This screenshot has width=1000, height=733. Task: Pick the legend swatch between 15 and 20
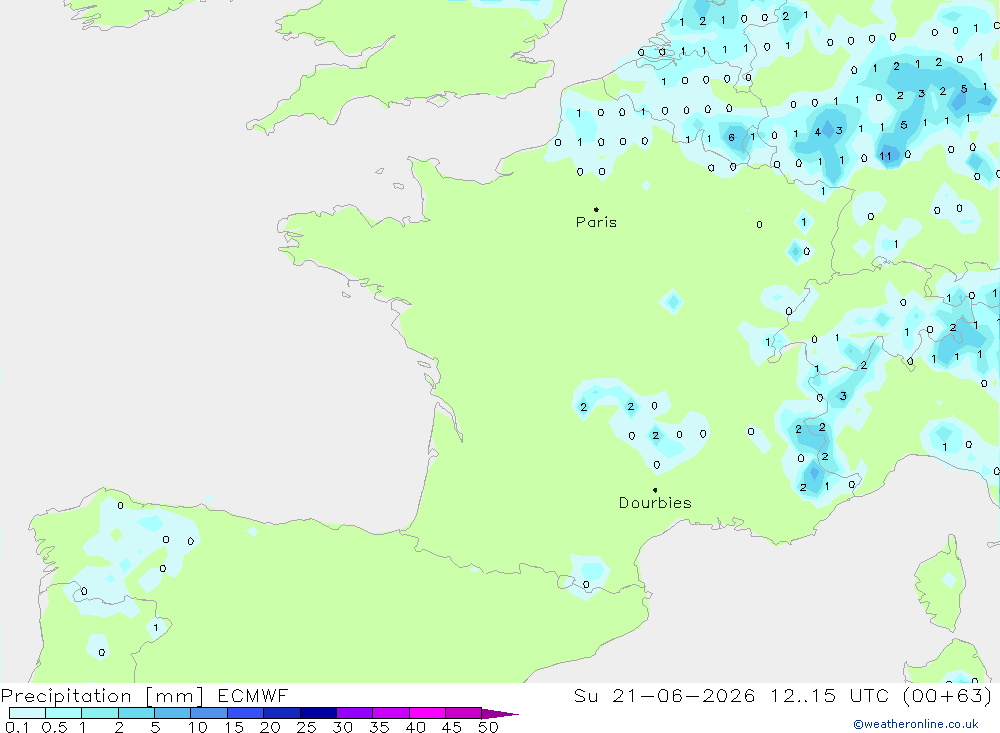[x=246, y=713]
